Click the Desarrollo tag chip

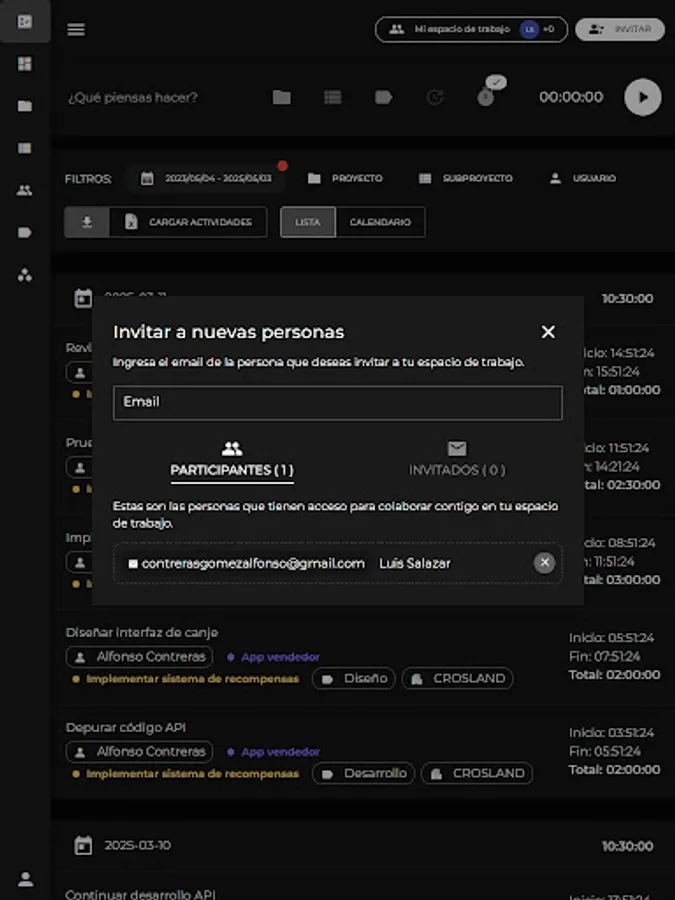[x=363, y=774]
